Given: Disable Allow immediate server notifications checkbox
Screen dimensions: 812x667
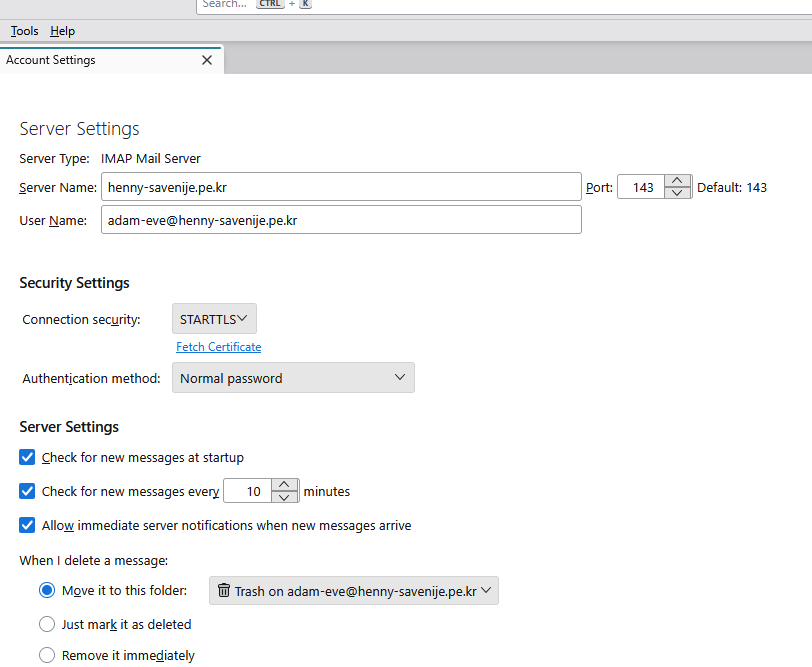Looking at the screenshot, I should click(27, 525).
